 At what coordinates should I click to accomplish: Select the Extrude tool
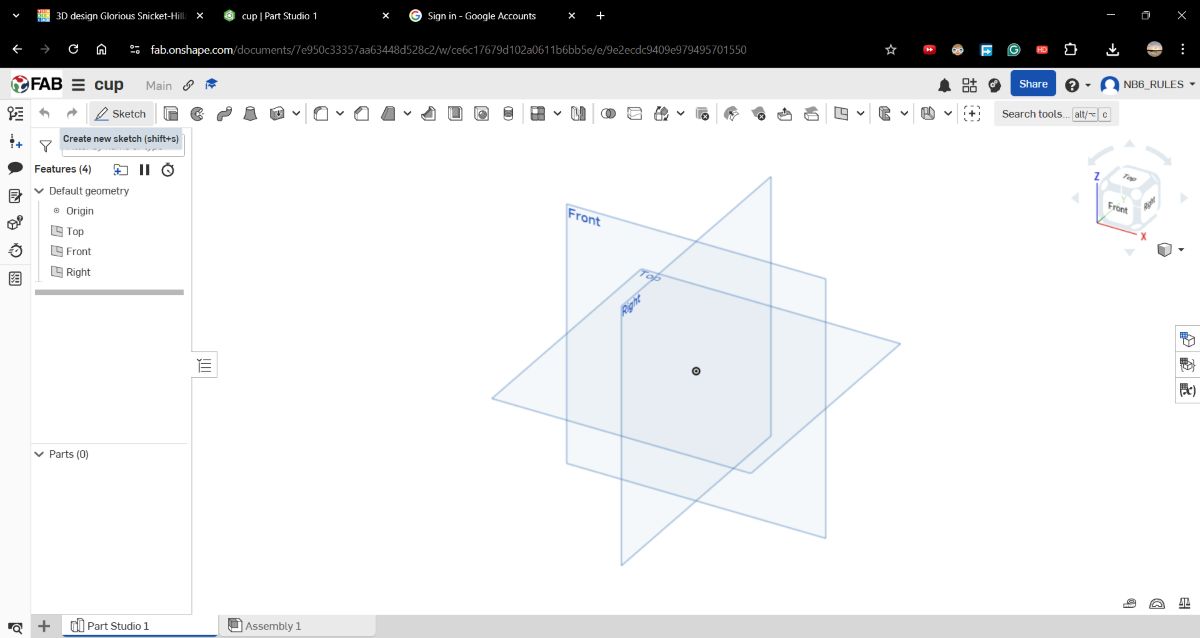(170, 113)
